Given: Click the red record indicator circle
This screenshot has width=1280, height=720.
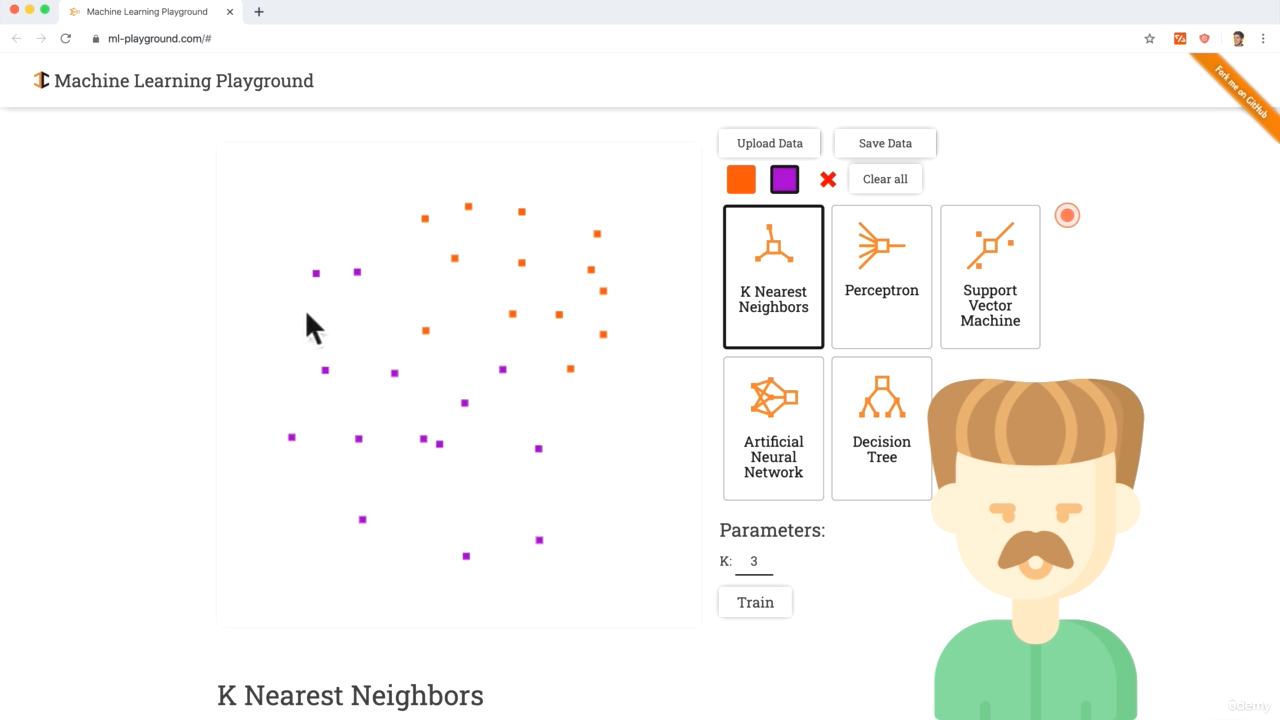Looking at the screenshot, I should point(1067,216).
